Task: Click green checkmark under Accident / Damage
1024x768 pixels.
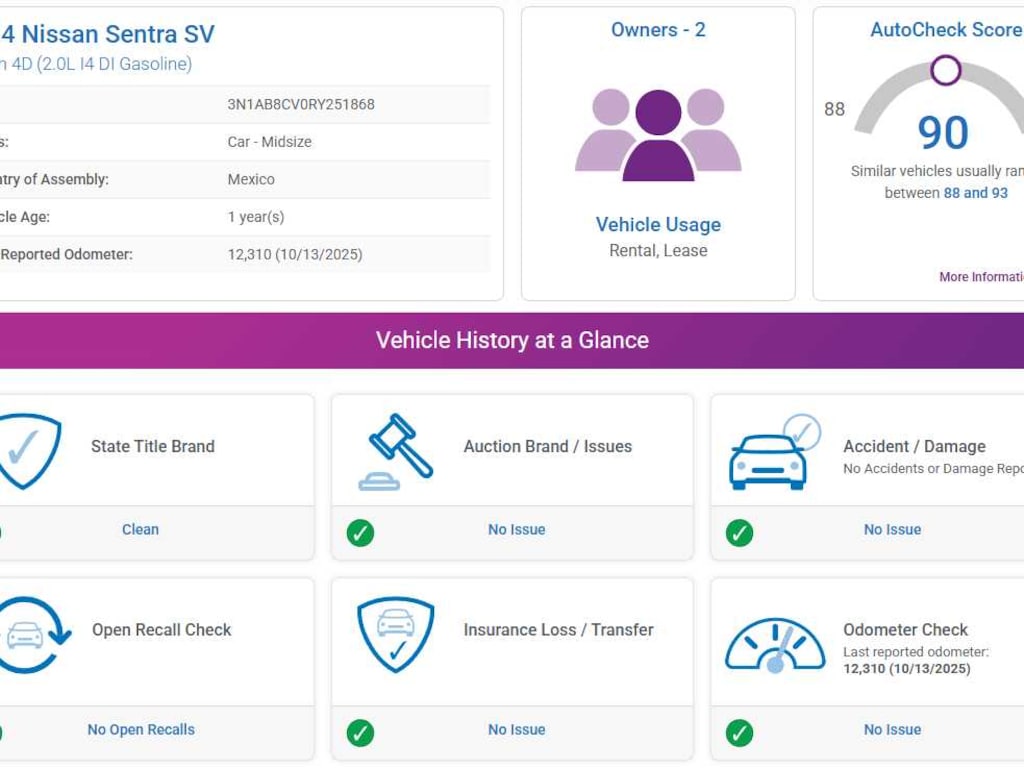Action: (x=739, y=533)
